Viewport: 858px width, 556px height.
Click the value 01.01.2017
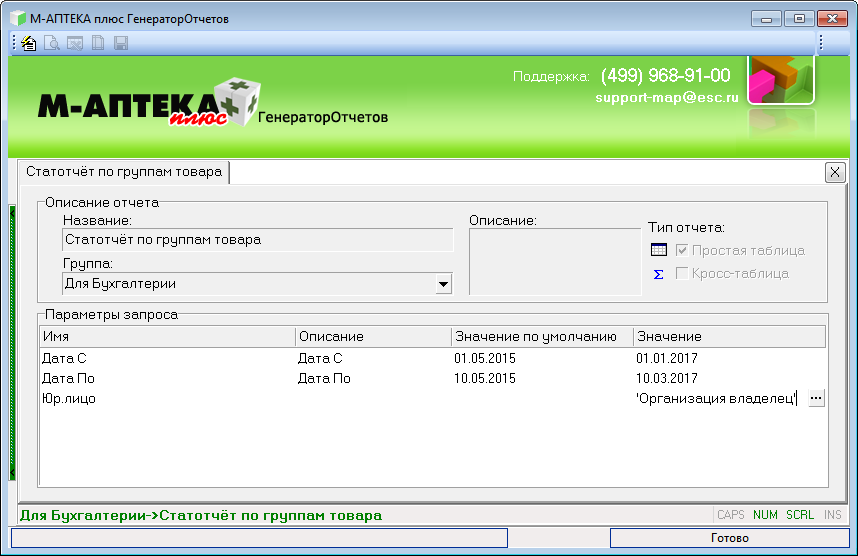coord(666,358)
